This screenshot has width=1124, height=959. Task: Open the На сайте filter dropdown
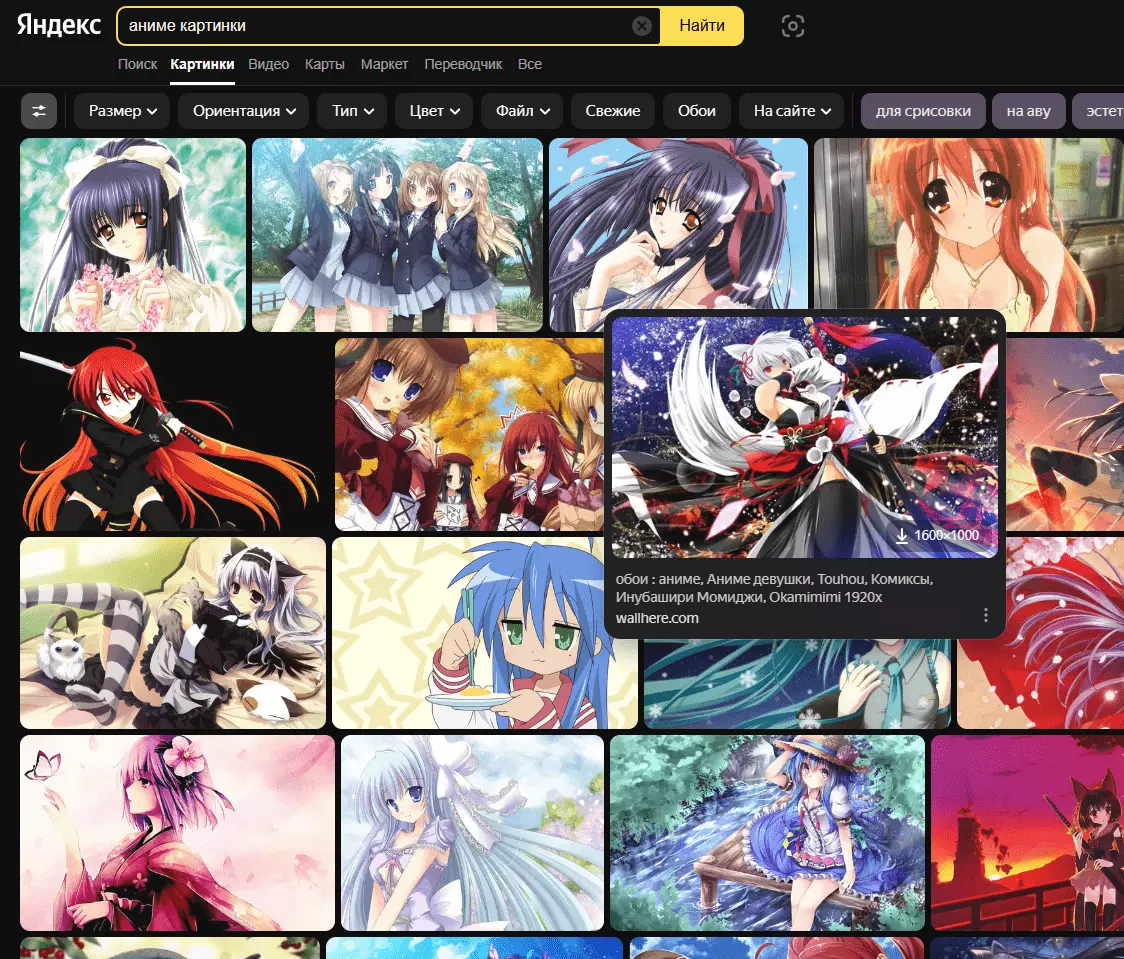pos(791,111)
